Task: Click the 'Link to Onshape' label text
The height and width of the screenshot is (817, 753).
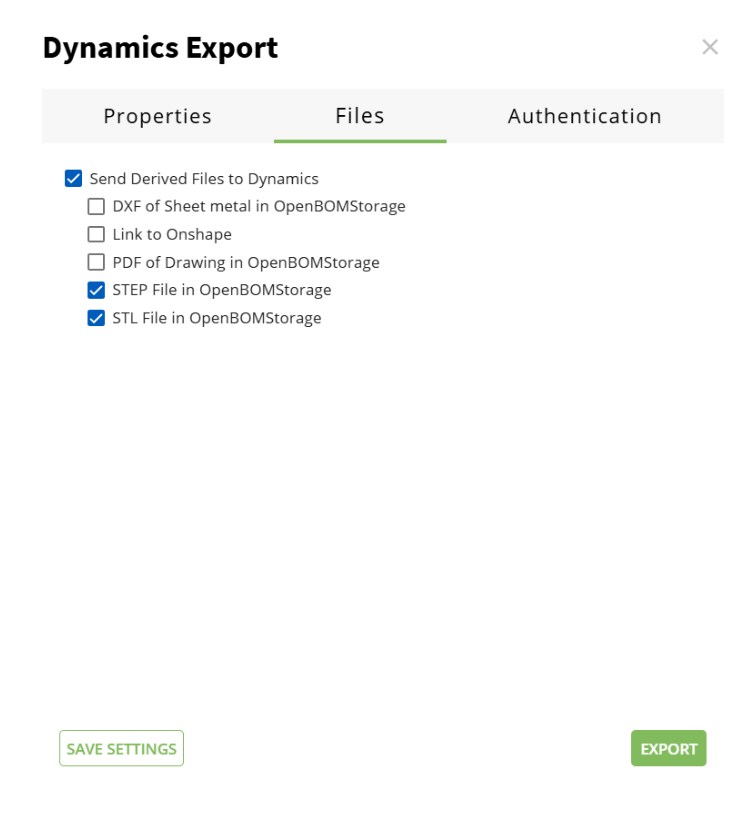Action: point(172,235)
